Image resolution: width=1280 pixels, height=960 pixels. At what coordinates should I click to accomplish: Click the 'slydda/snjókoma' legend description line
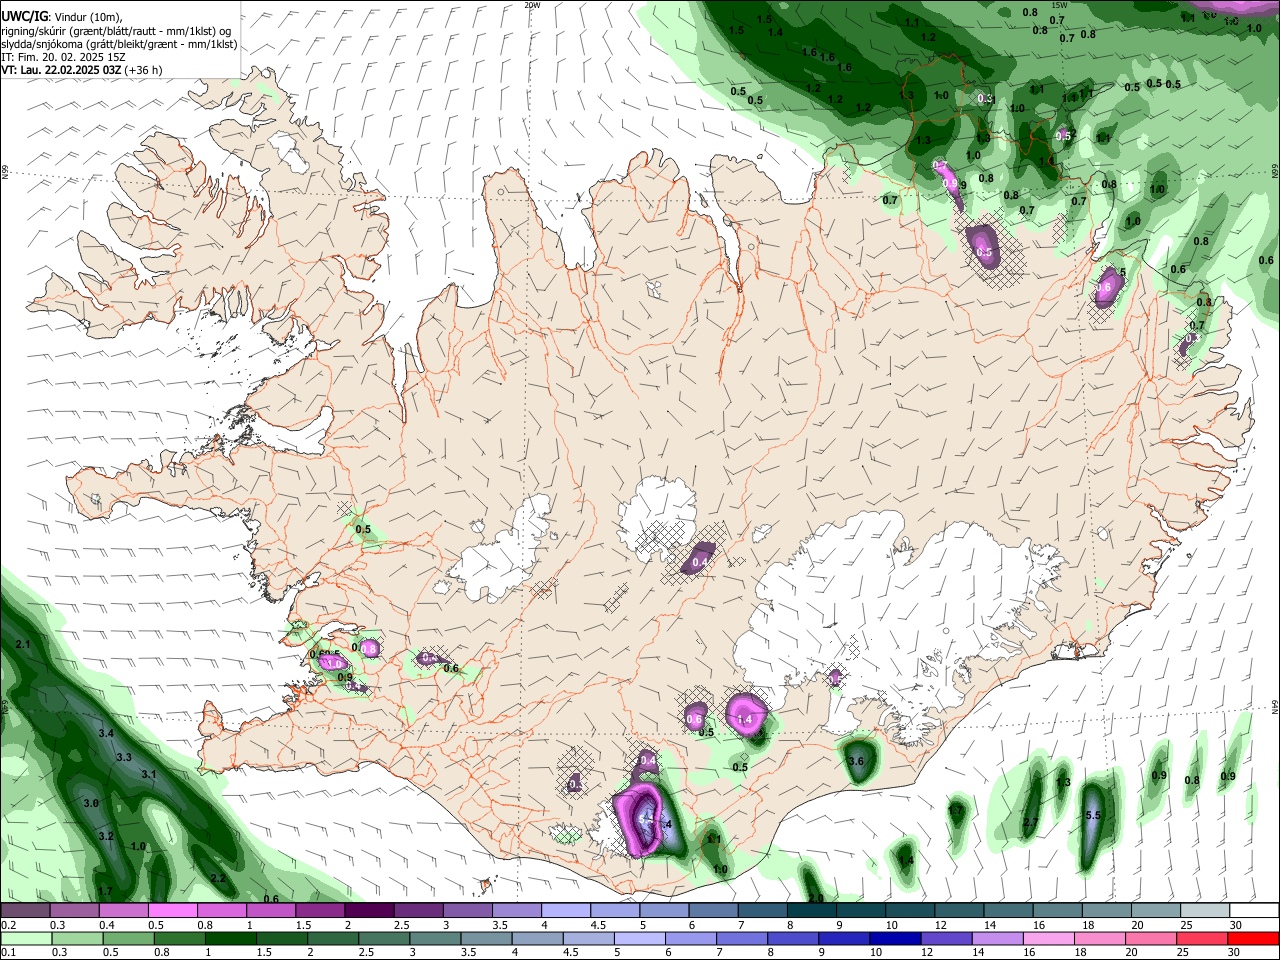[119, 44]
